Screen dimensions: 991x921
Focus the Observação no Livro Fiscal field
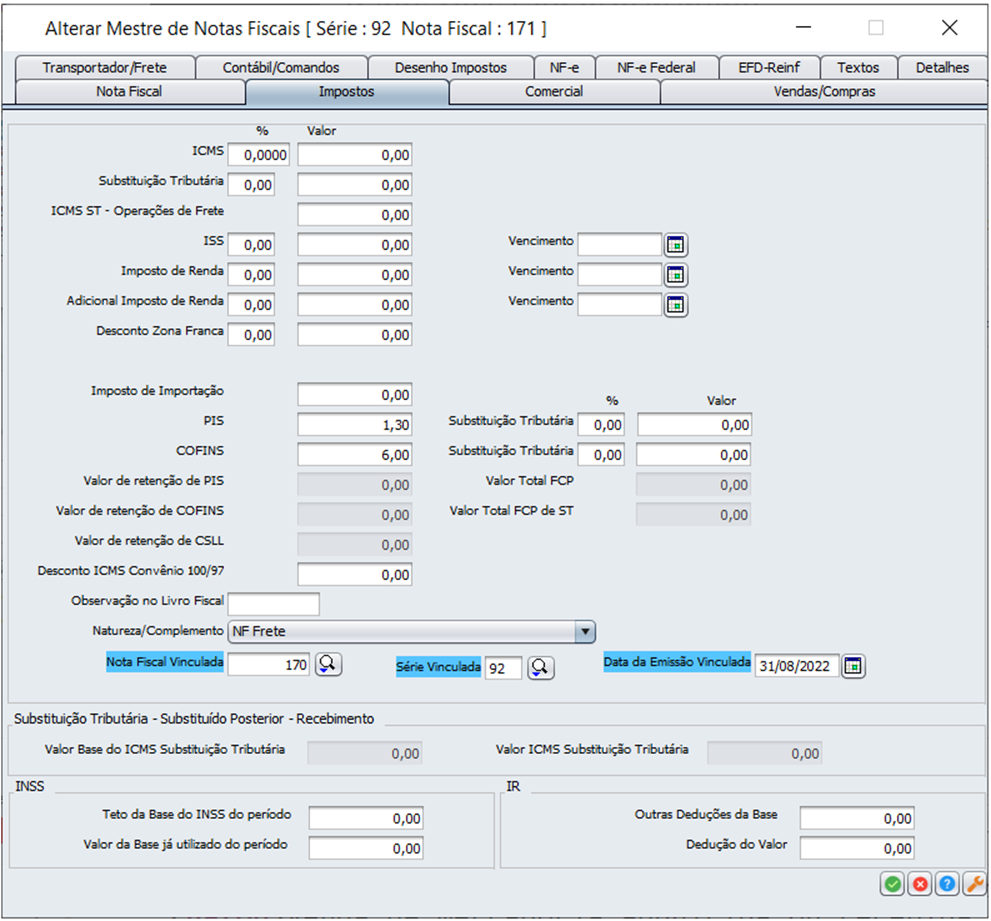click(x=274, y=604)
